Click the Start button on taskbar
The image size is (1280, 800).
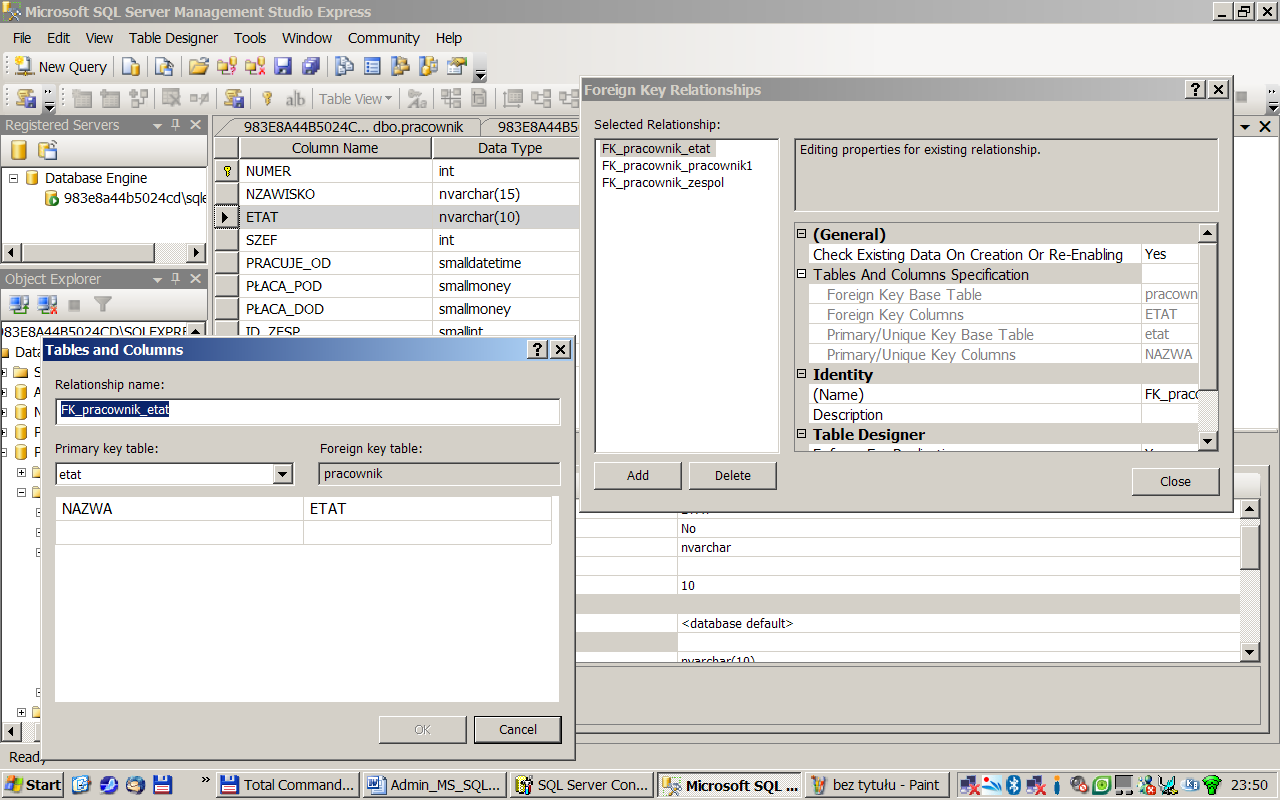tap(32, 785)
